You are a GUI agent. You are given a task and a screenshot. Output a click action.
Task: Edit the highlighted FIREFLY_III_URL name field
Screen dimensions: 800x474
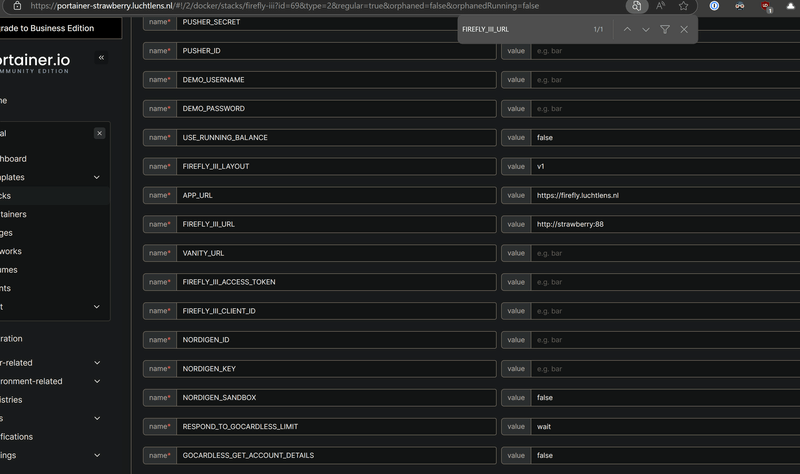(x=336, y=224)
